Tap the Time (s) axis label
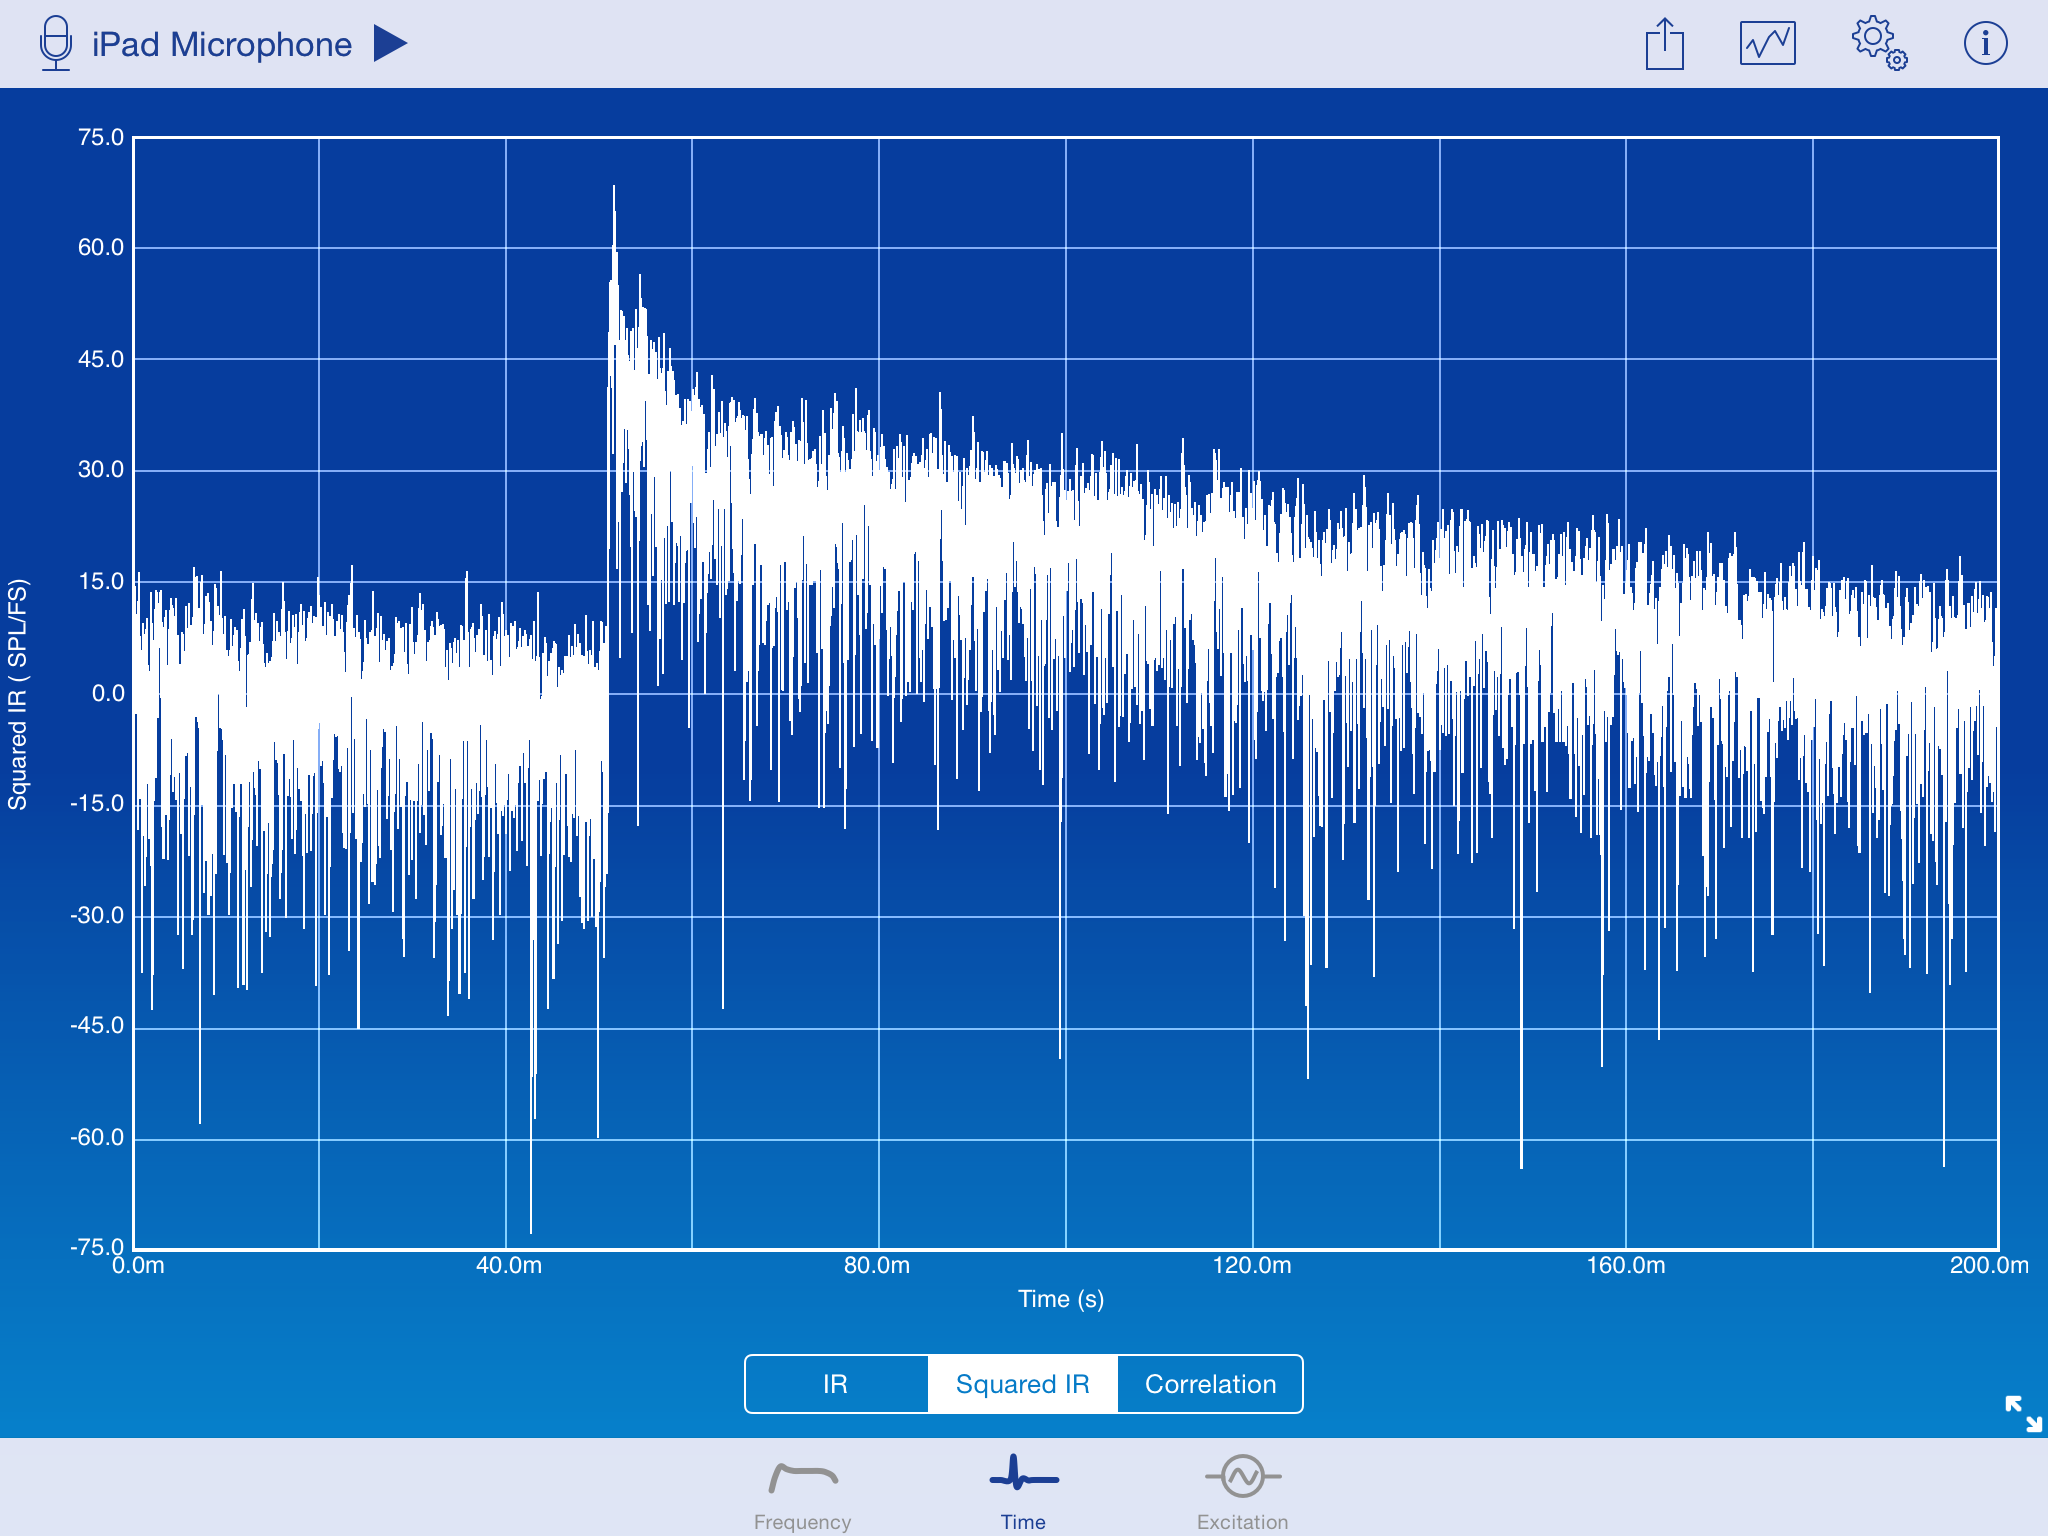Viewport: 2048px width, 1536px height. point(1060,1299)
